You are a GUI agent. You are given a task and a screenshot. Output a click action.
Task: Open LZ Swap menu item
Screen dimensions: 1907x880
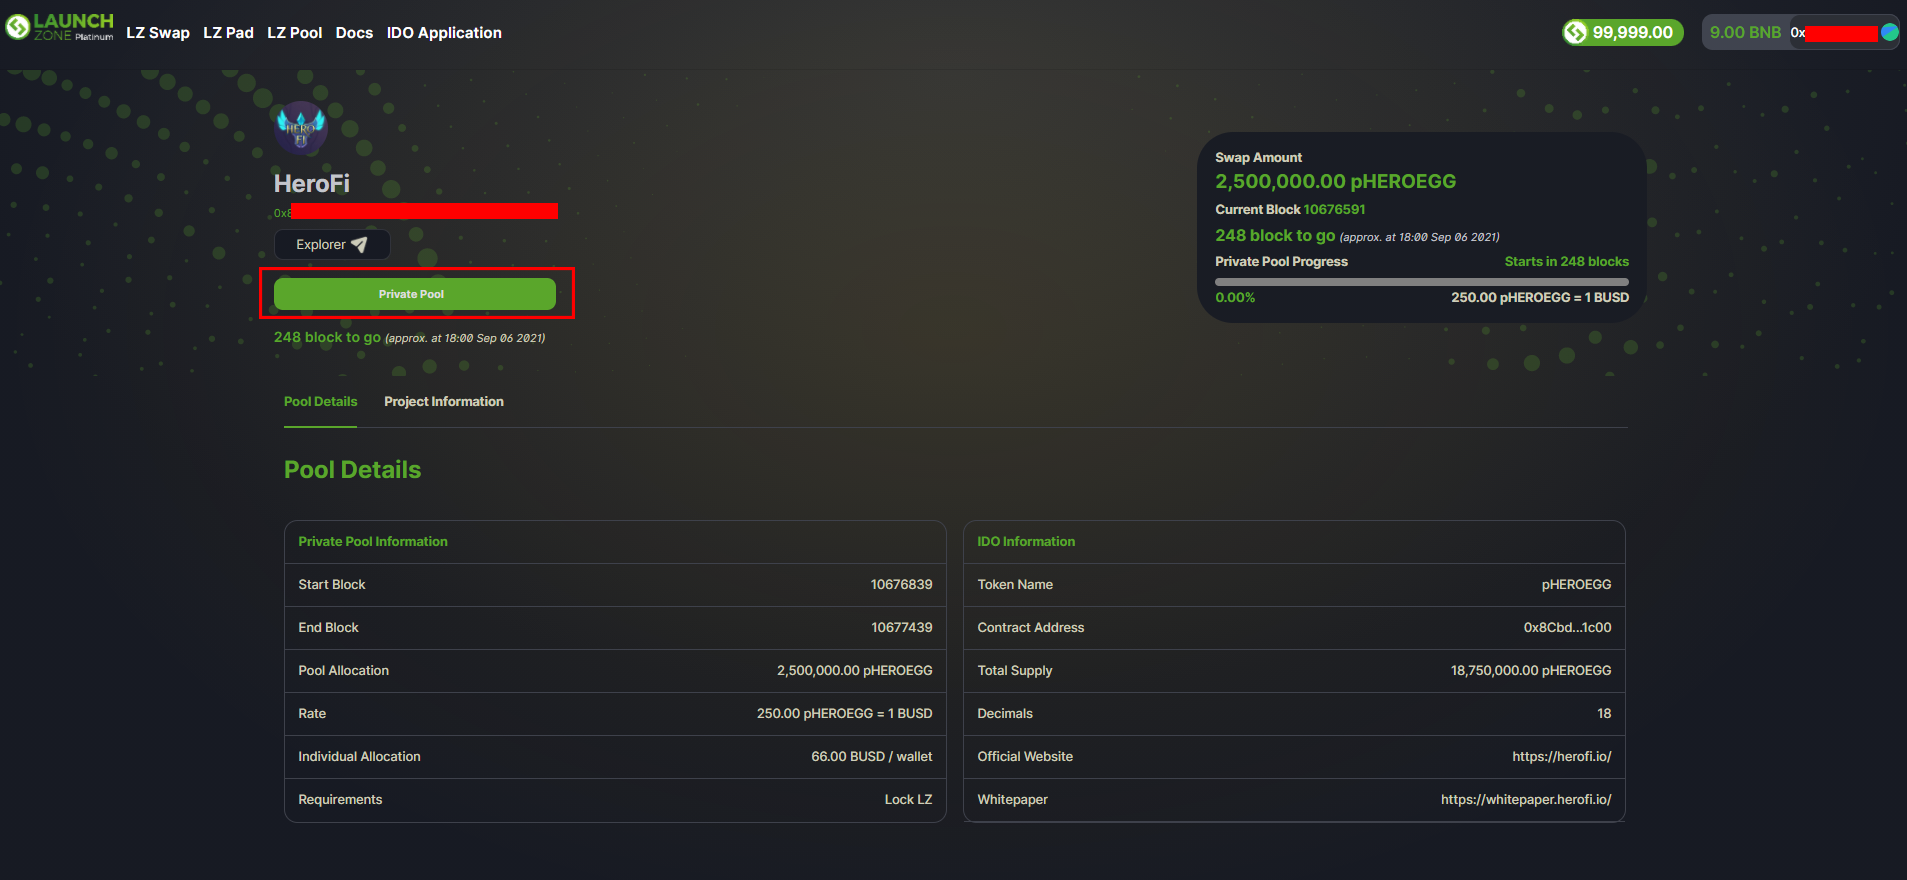[158, 32]
